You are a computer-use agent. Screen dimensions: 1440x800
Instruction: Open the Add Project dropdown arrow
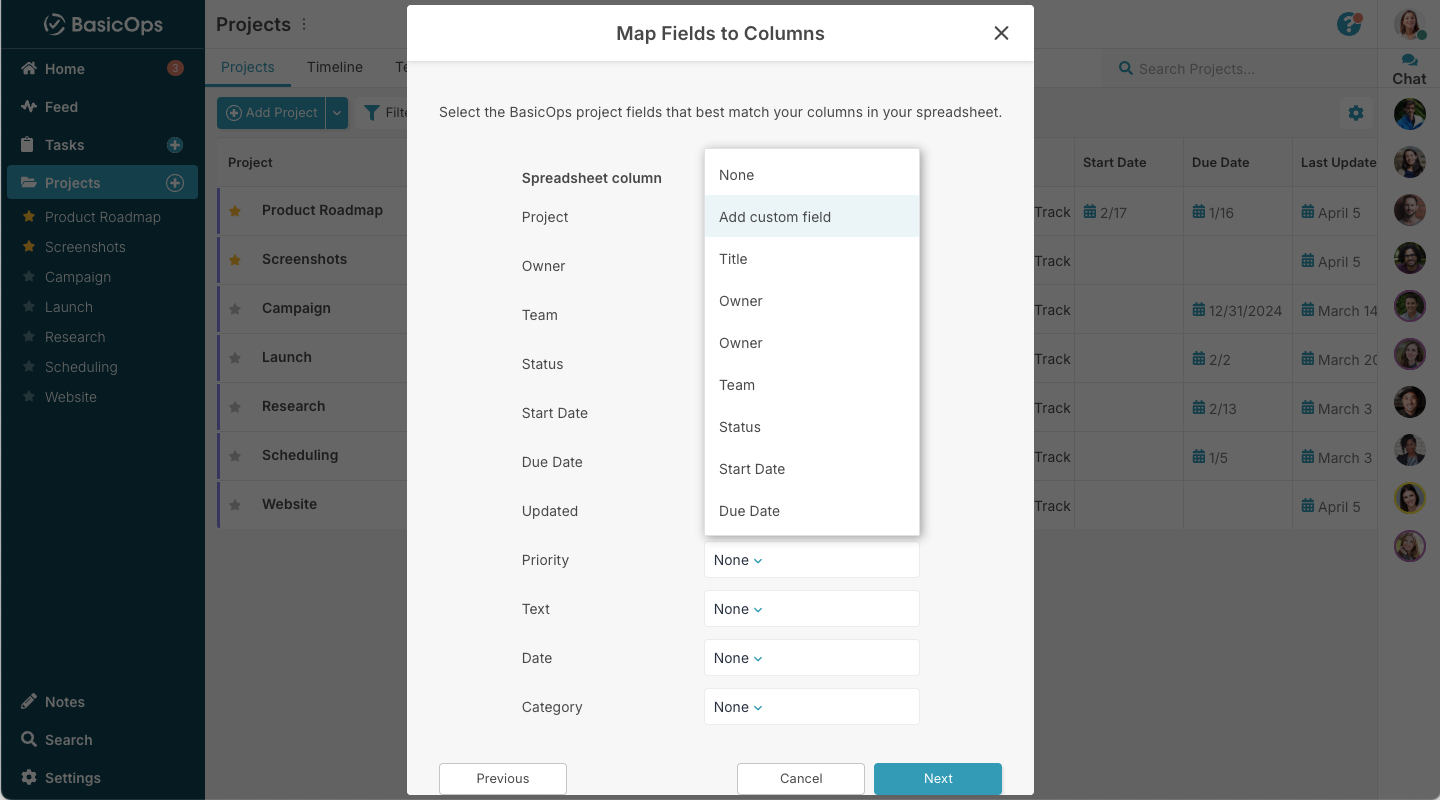point(337,113)
